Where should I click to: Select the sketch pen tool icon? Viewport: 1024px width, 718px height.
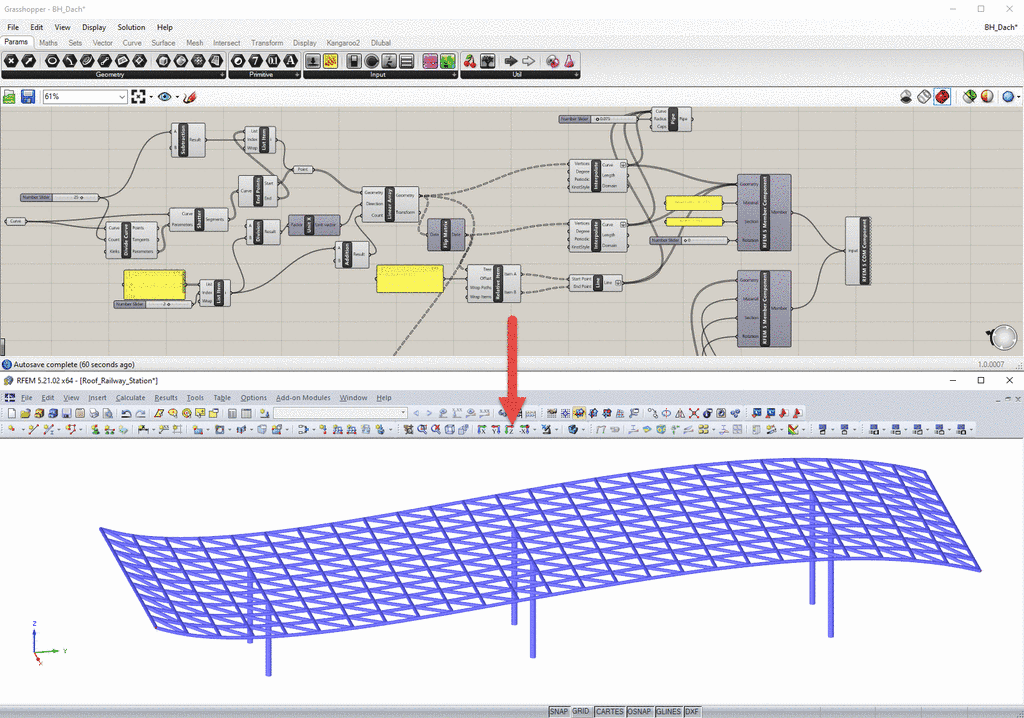(x=189, y=97)
